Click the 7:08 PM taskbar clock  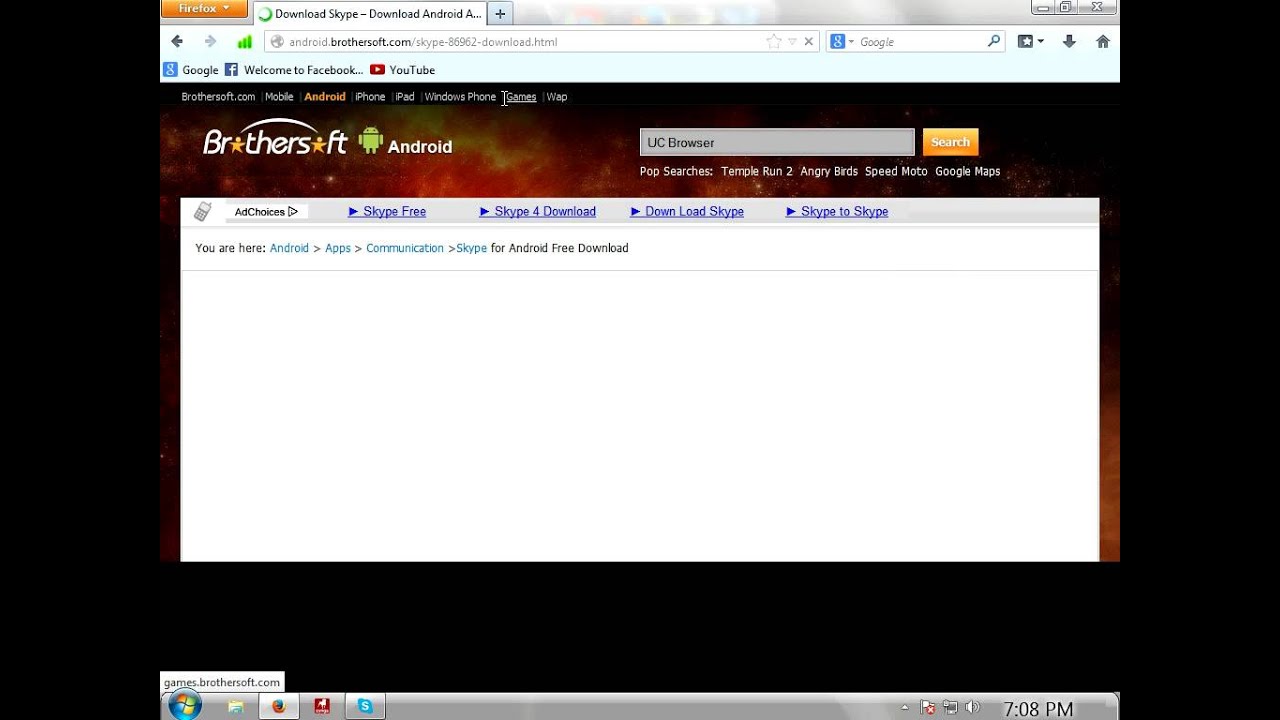click(1038, 708)
